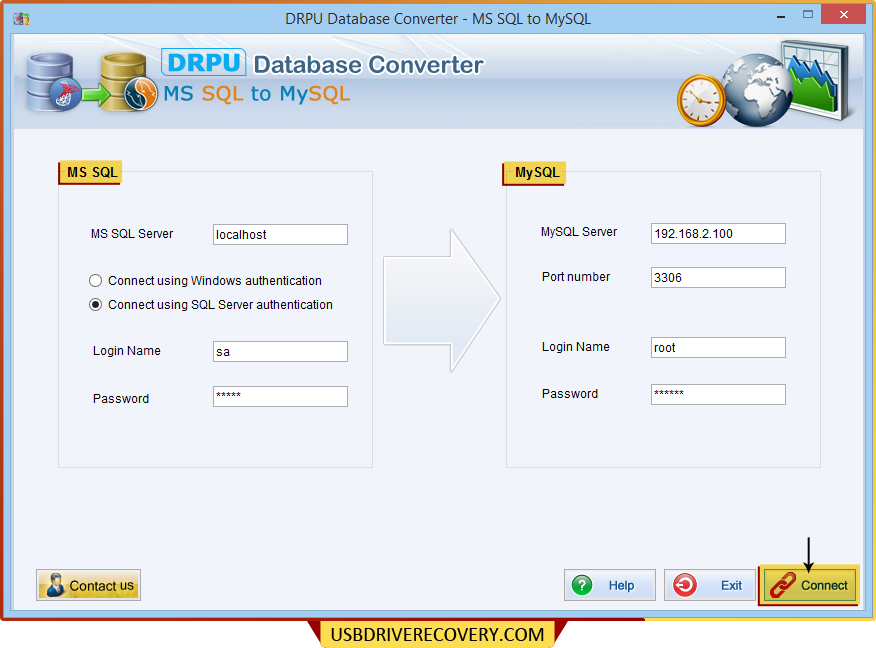Click the 'MS SQL to MySQL' subtitle text

[256, 94]
